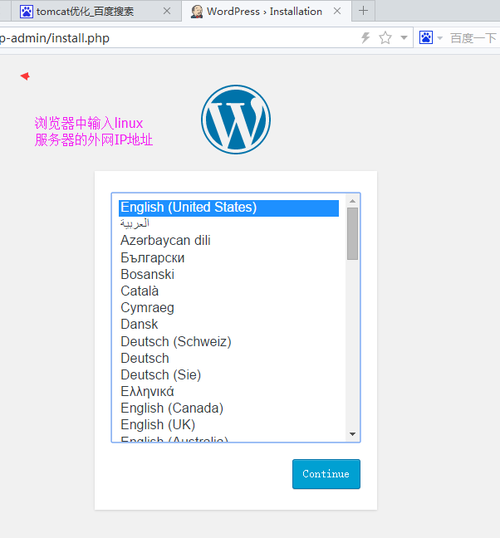Click the Baidu paw search engine icon
The width and height of the screenshot is (500, 538).
(426, 37)
